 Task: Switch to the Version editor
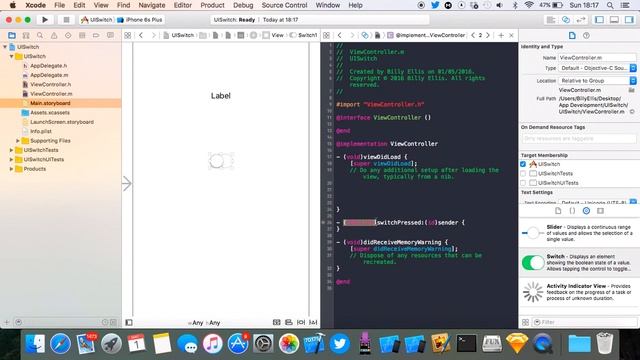pyautogui.click(x=580, y=20)
